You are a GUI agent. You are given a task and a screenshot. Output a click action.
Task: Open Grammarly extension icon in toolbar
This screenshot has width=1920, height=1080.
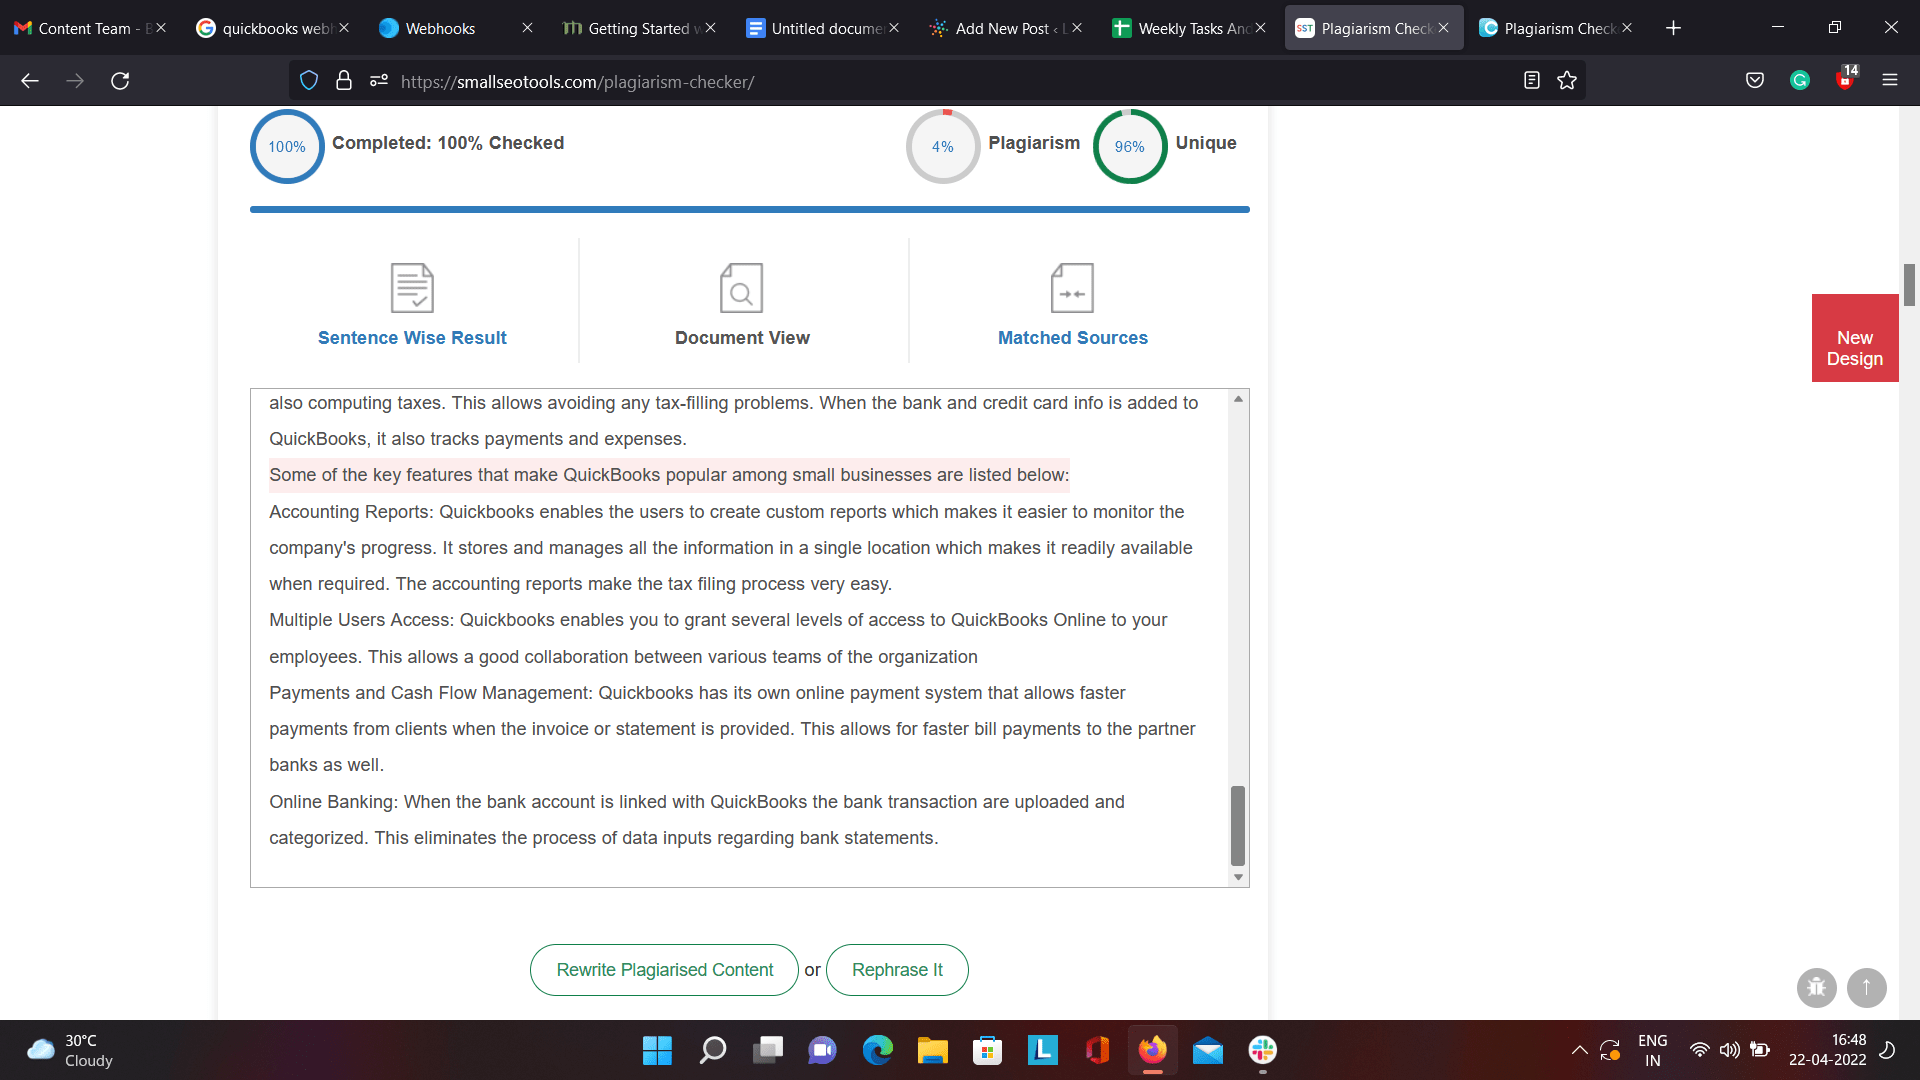1800,81
